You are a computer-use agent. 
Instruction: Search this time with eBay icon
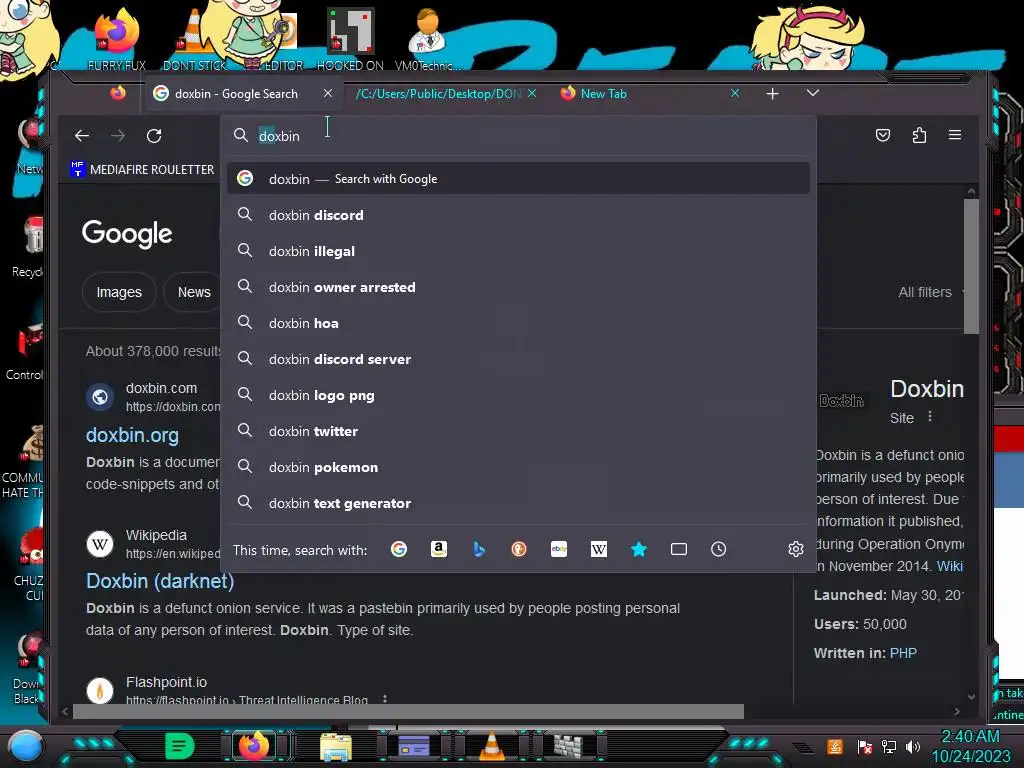point(559,549)
